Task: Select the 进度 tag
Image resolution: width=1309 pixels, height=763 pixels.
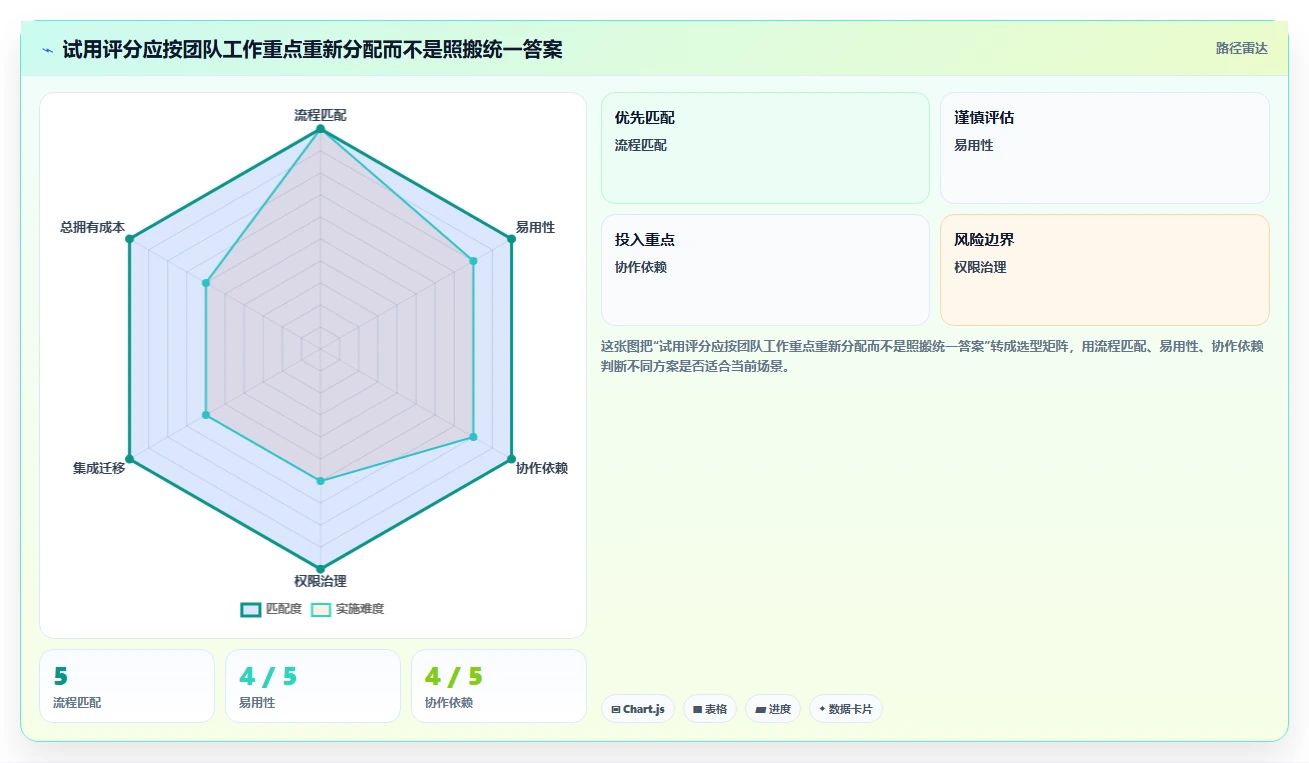Action: [773, 709]
